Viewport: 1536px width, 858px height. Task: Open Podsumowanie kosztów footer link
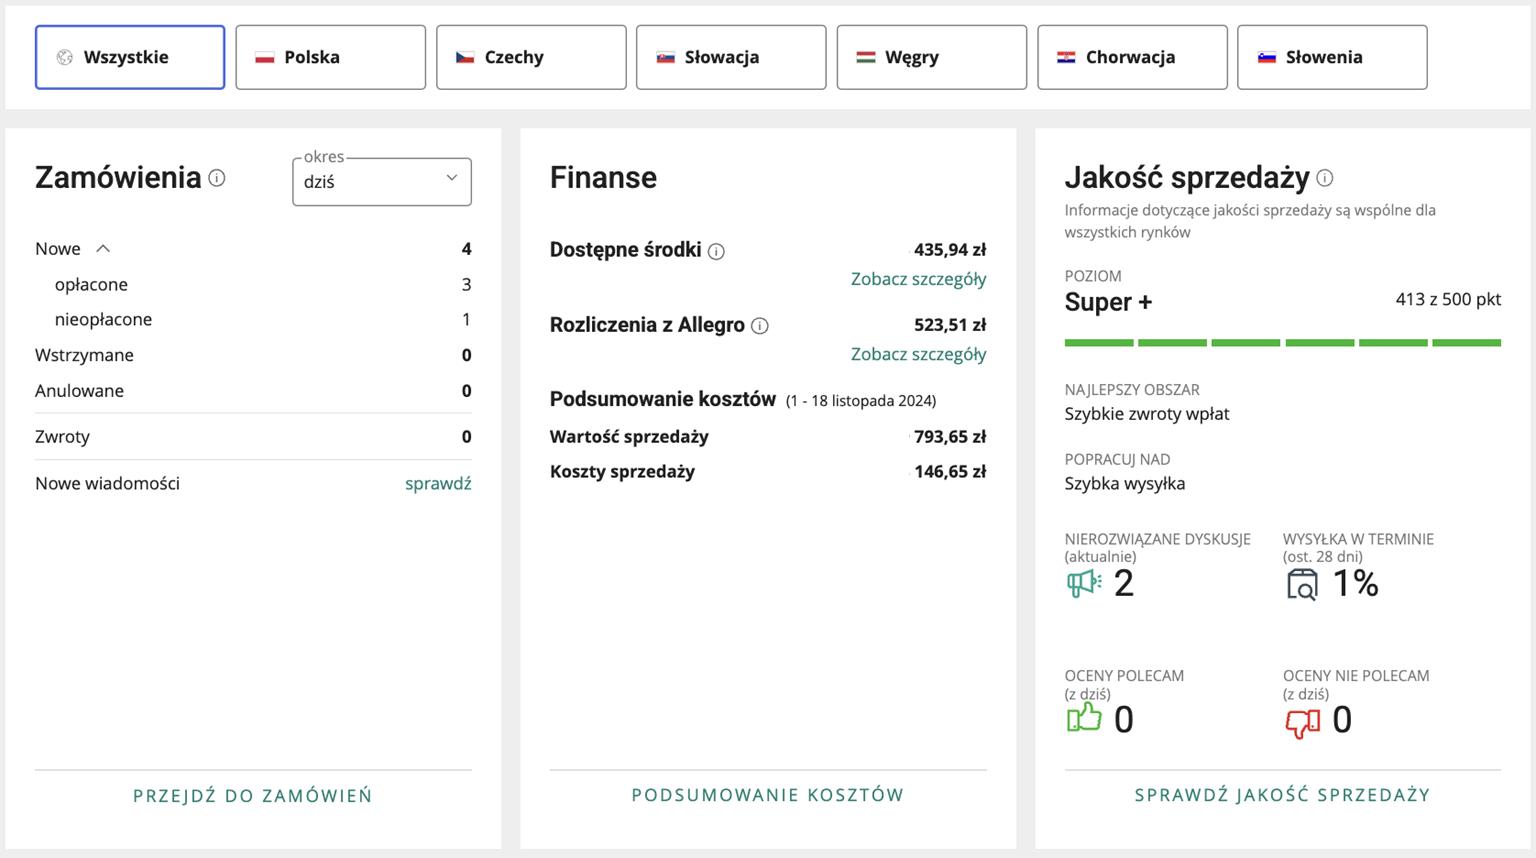coord(768,795)
